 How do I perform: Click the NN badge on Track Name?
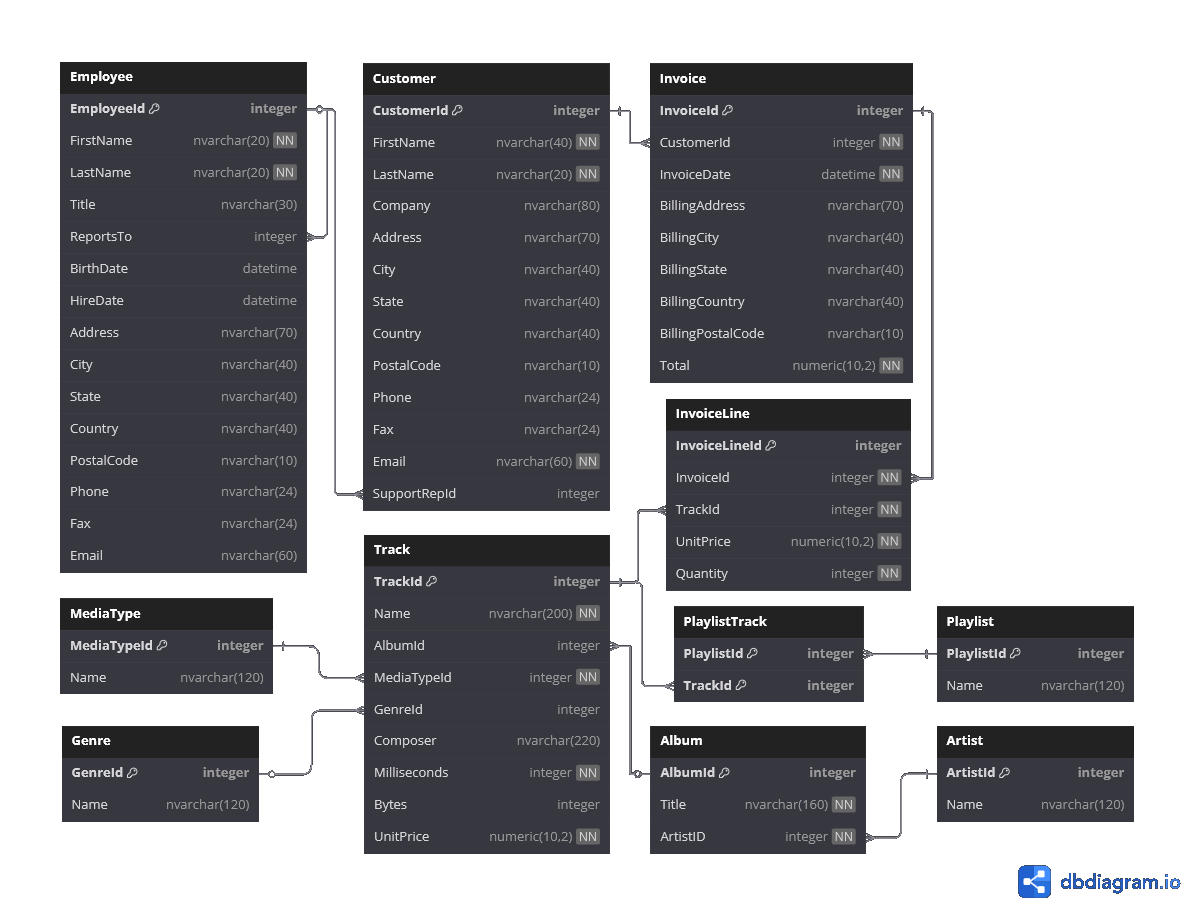(588, 613)
